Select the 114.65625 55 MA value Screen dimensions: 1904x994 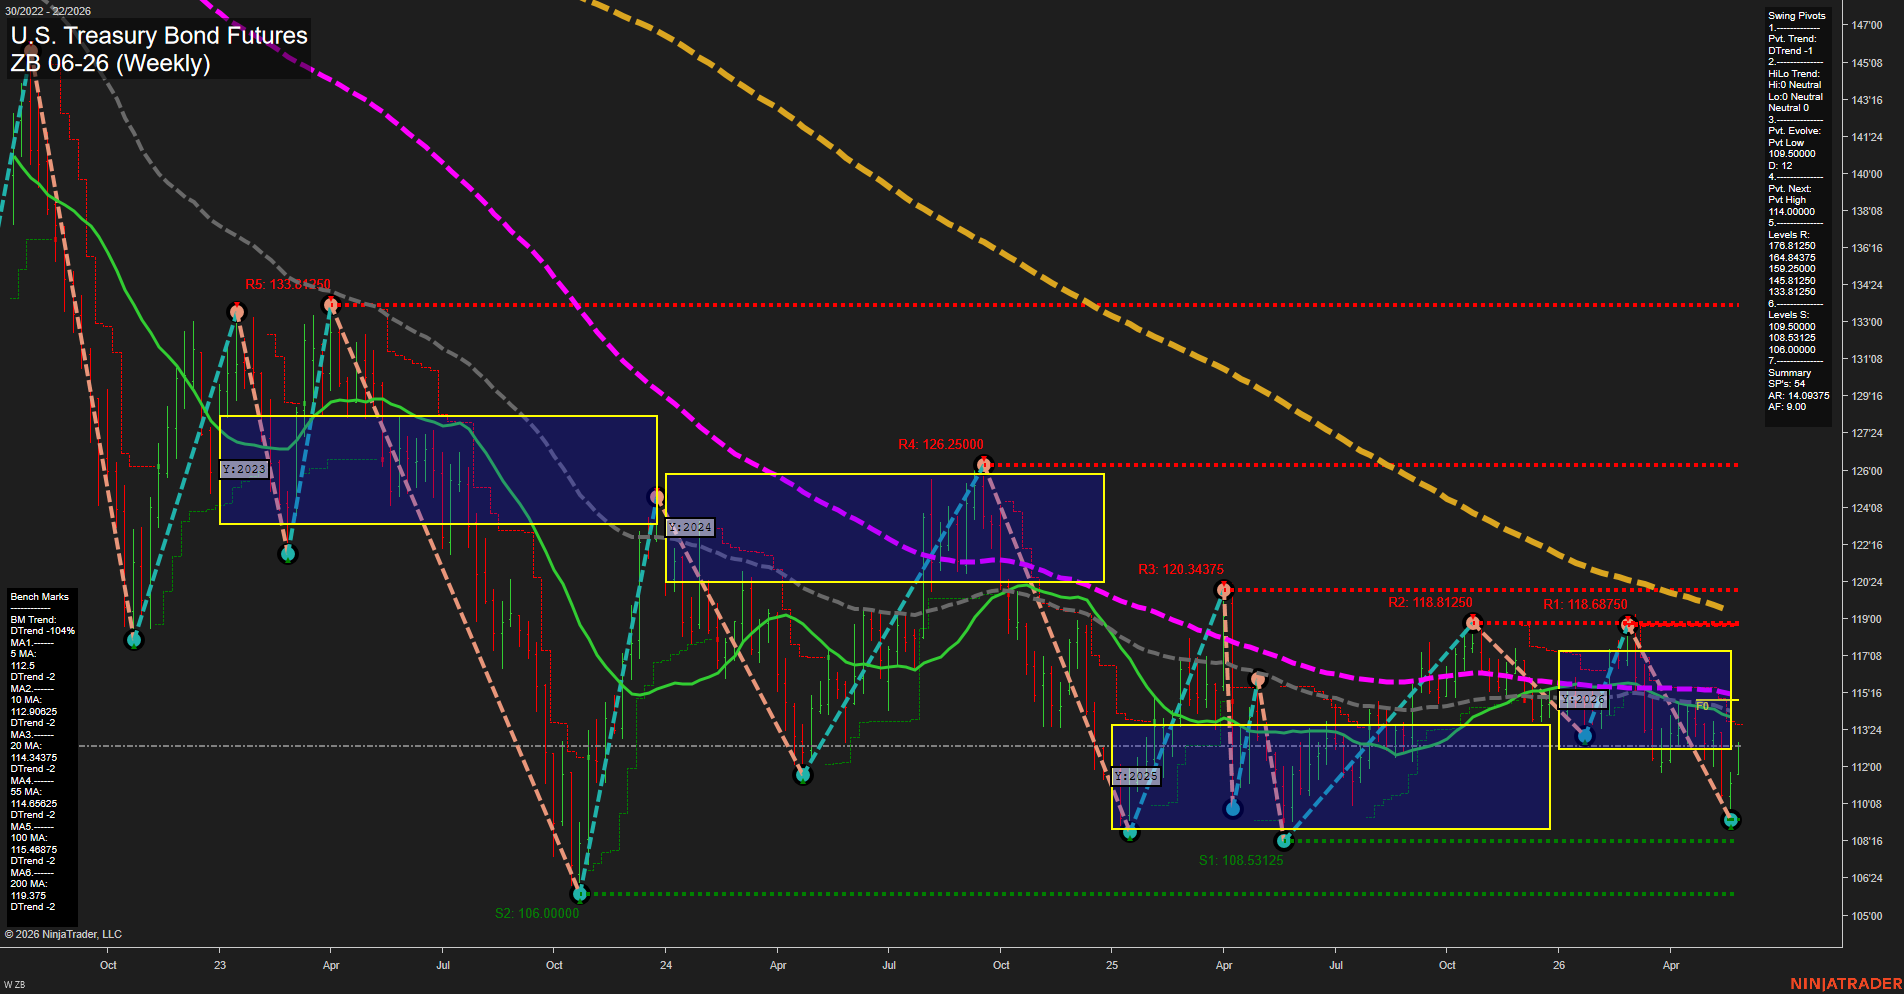click(x=34, y=804)
